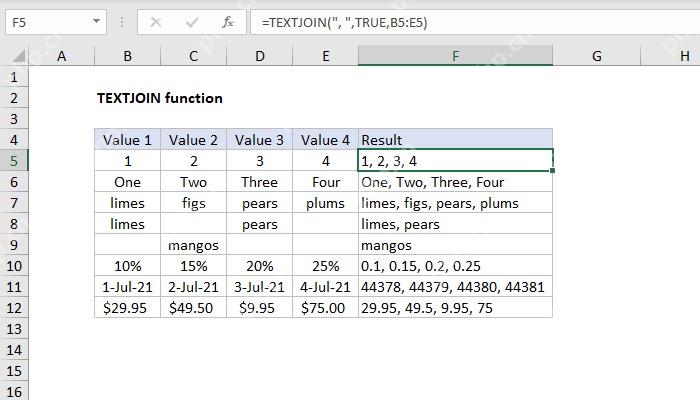Select cell '29.95, 49.5, 9.95, 75'

[455, 308]
